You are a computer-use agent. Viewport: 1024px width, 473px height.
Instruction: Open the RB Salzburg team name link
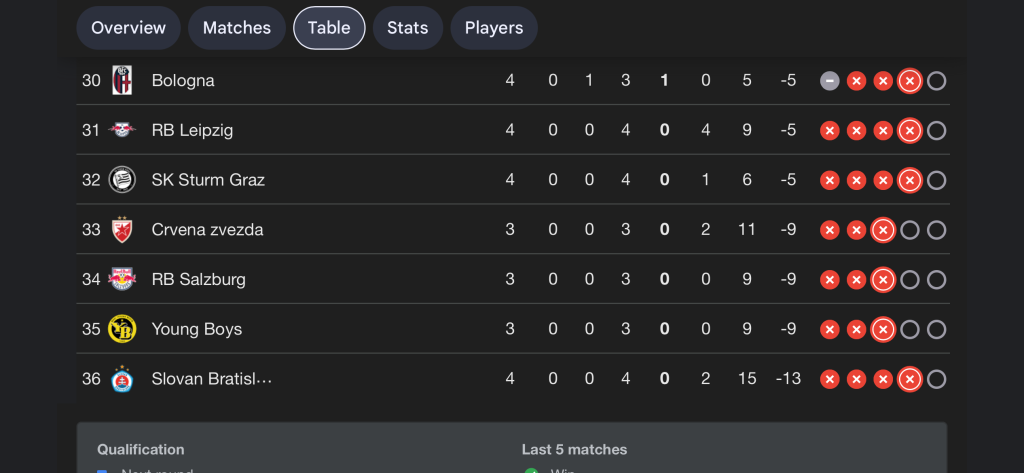coord(198,279)
